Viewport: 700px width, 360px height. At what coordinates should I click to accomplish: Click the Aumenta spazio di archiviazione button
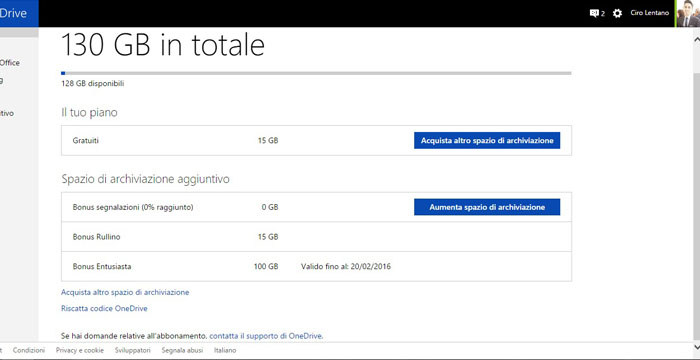[x=487, y=207]
